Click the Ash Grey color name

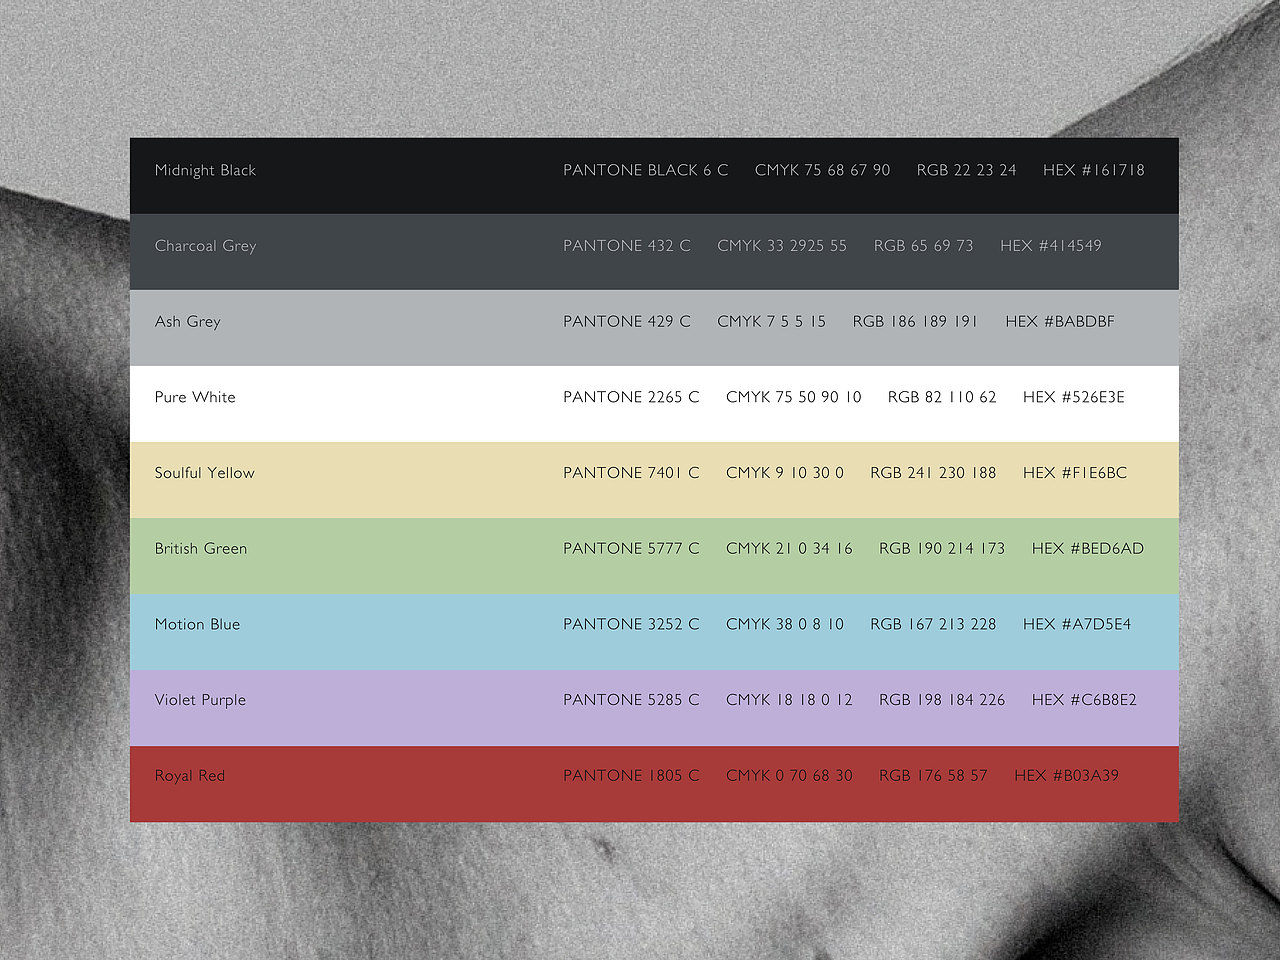187,322
